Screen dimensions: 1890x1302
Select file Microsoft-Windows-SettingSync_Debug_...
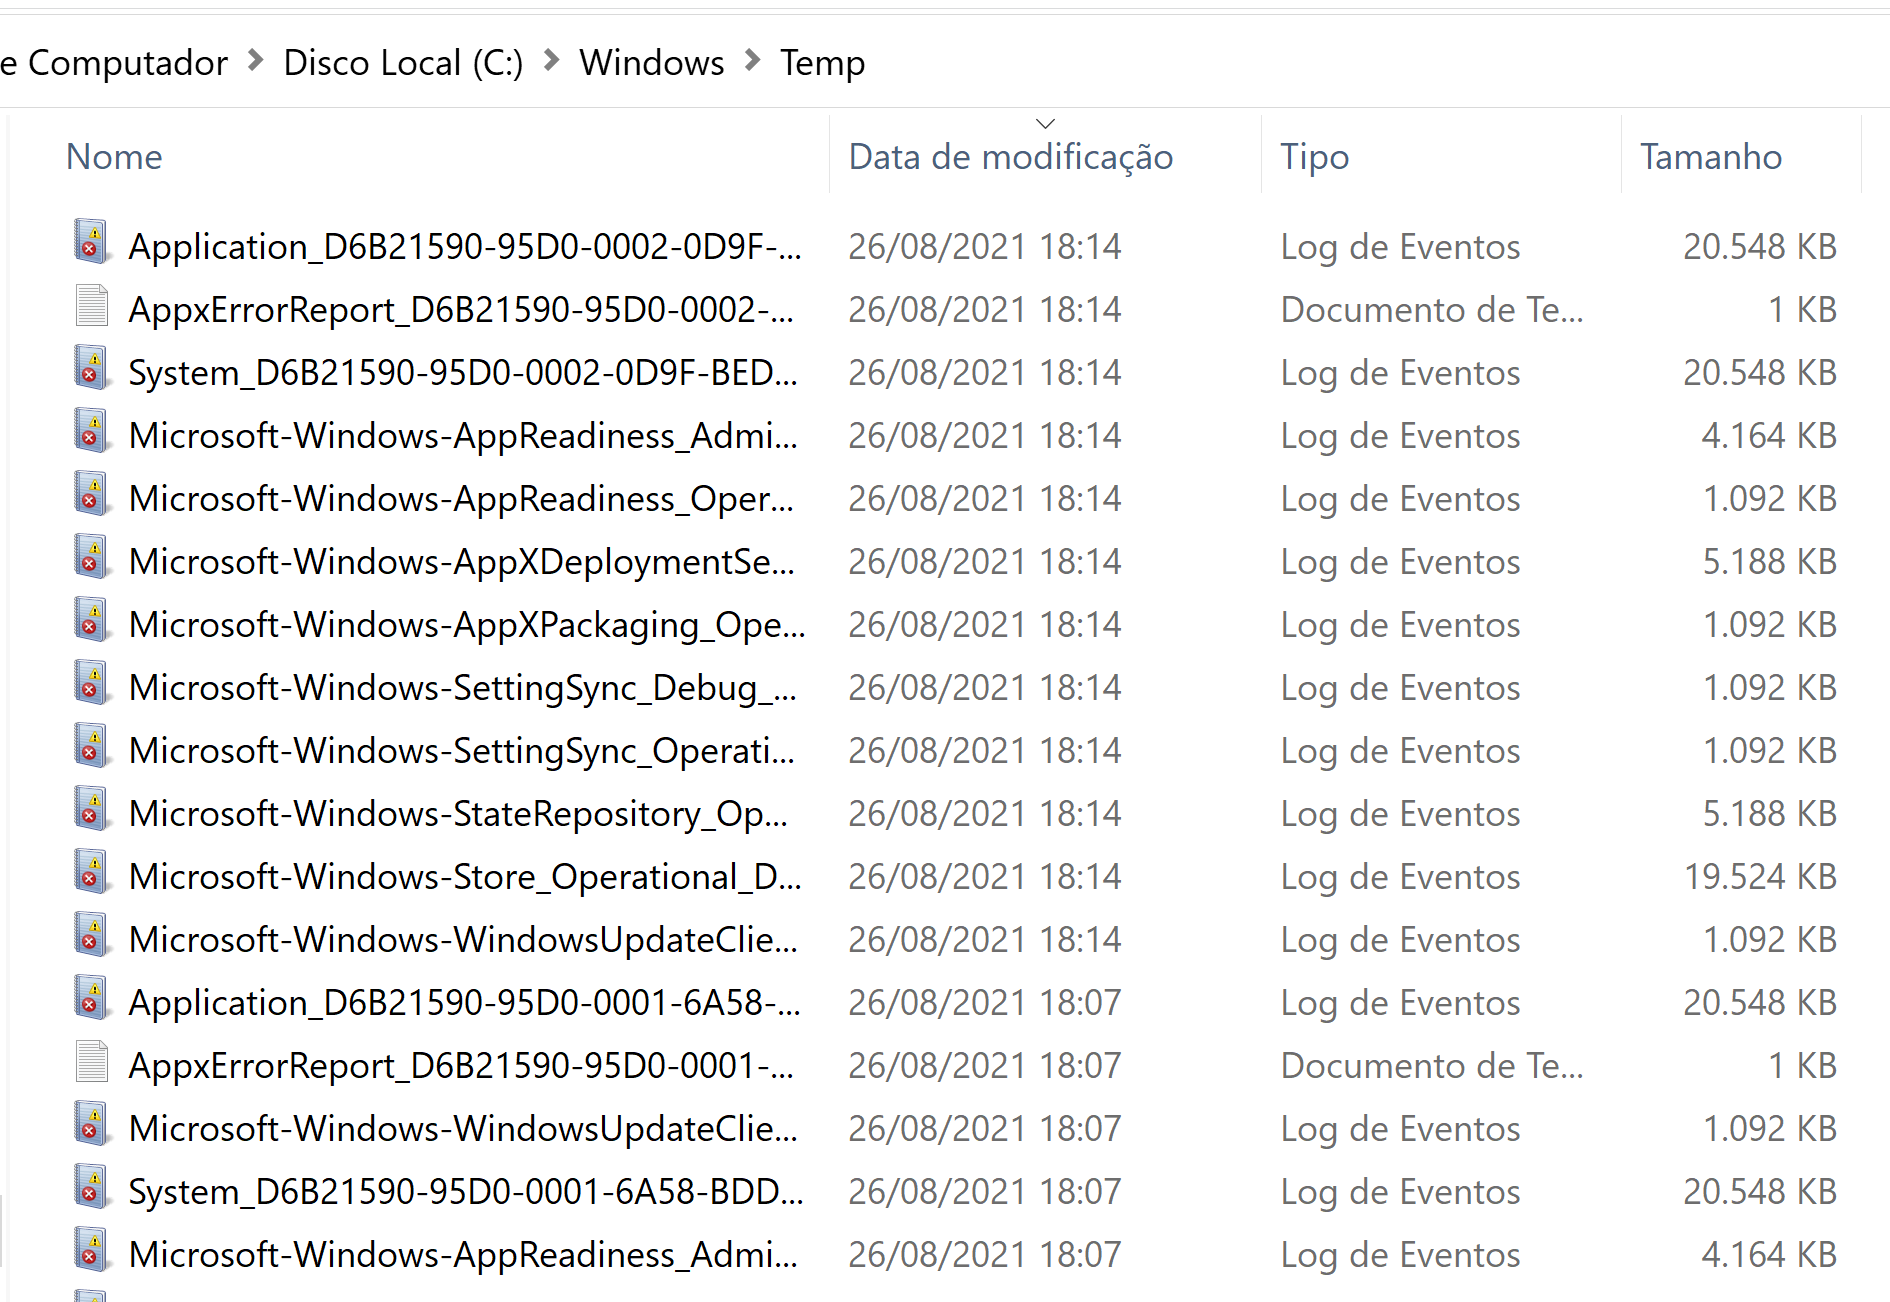(463, 688)
